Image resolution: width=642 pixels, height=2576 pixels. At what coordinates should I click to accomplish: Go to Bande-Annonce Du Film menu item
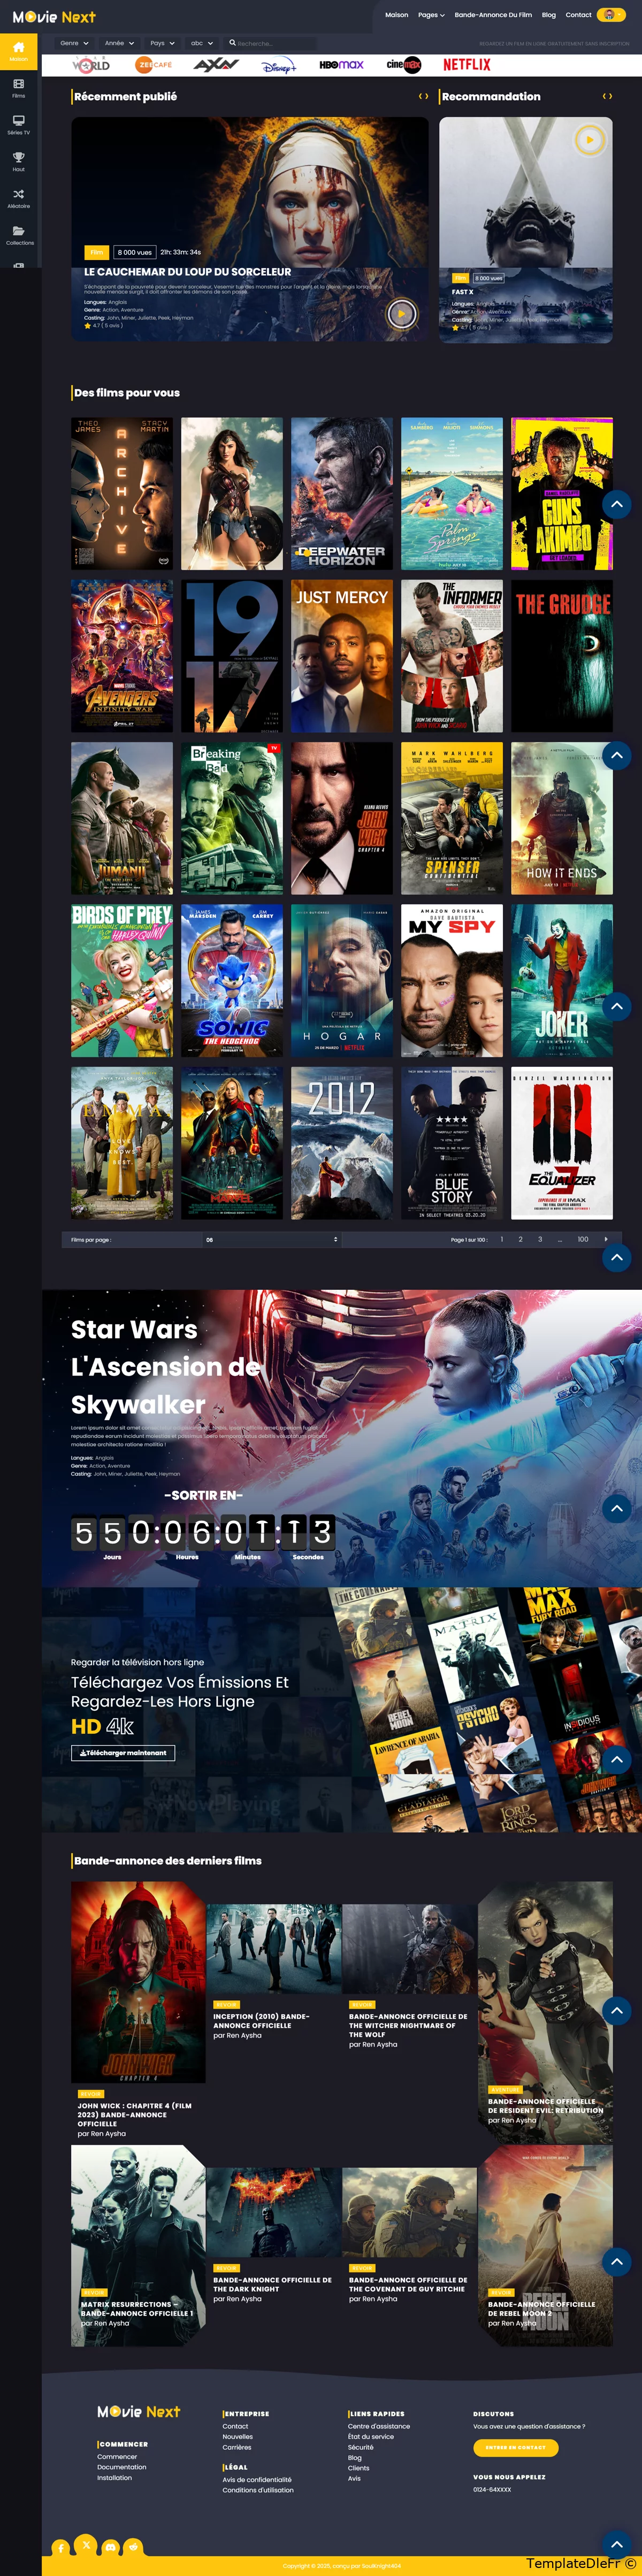pos(493,15)
